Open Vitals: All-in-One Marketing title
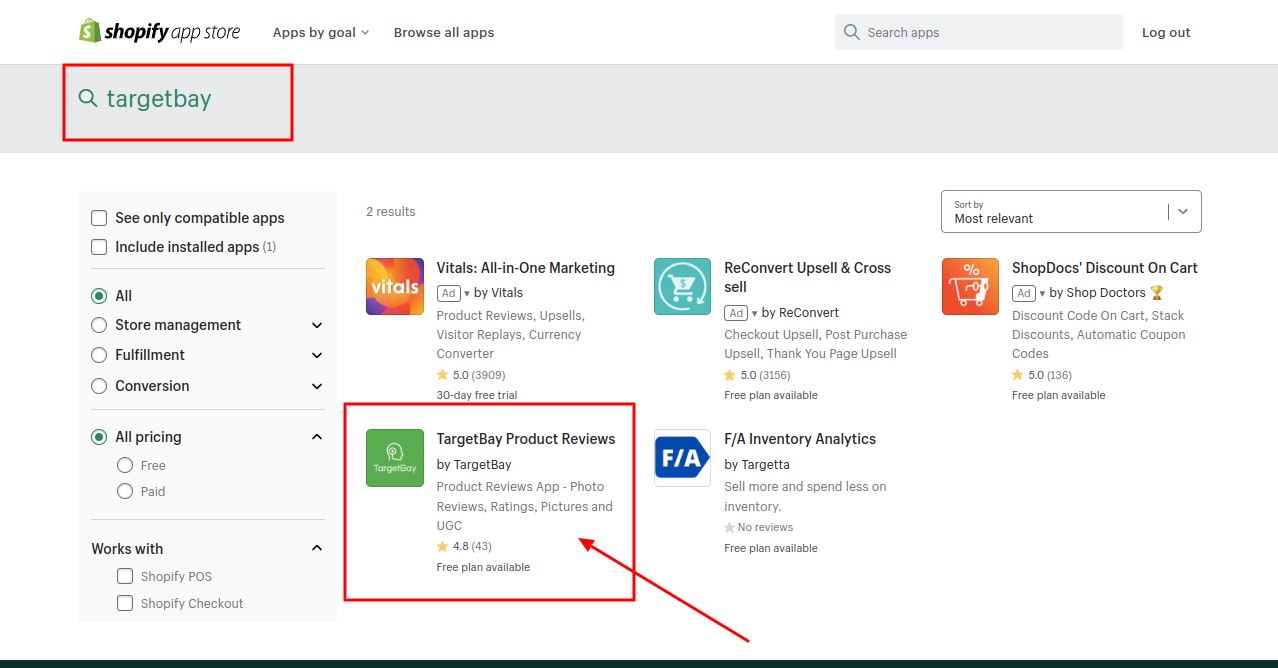Screen dimensions: 1278x668 coord(526,268)
